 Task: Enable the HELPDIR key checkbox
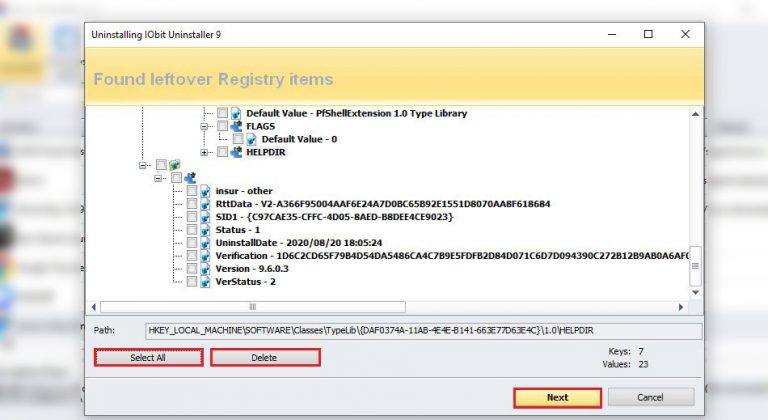tap(222, 152)
